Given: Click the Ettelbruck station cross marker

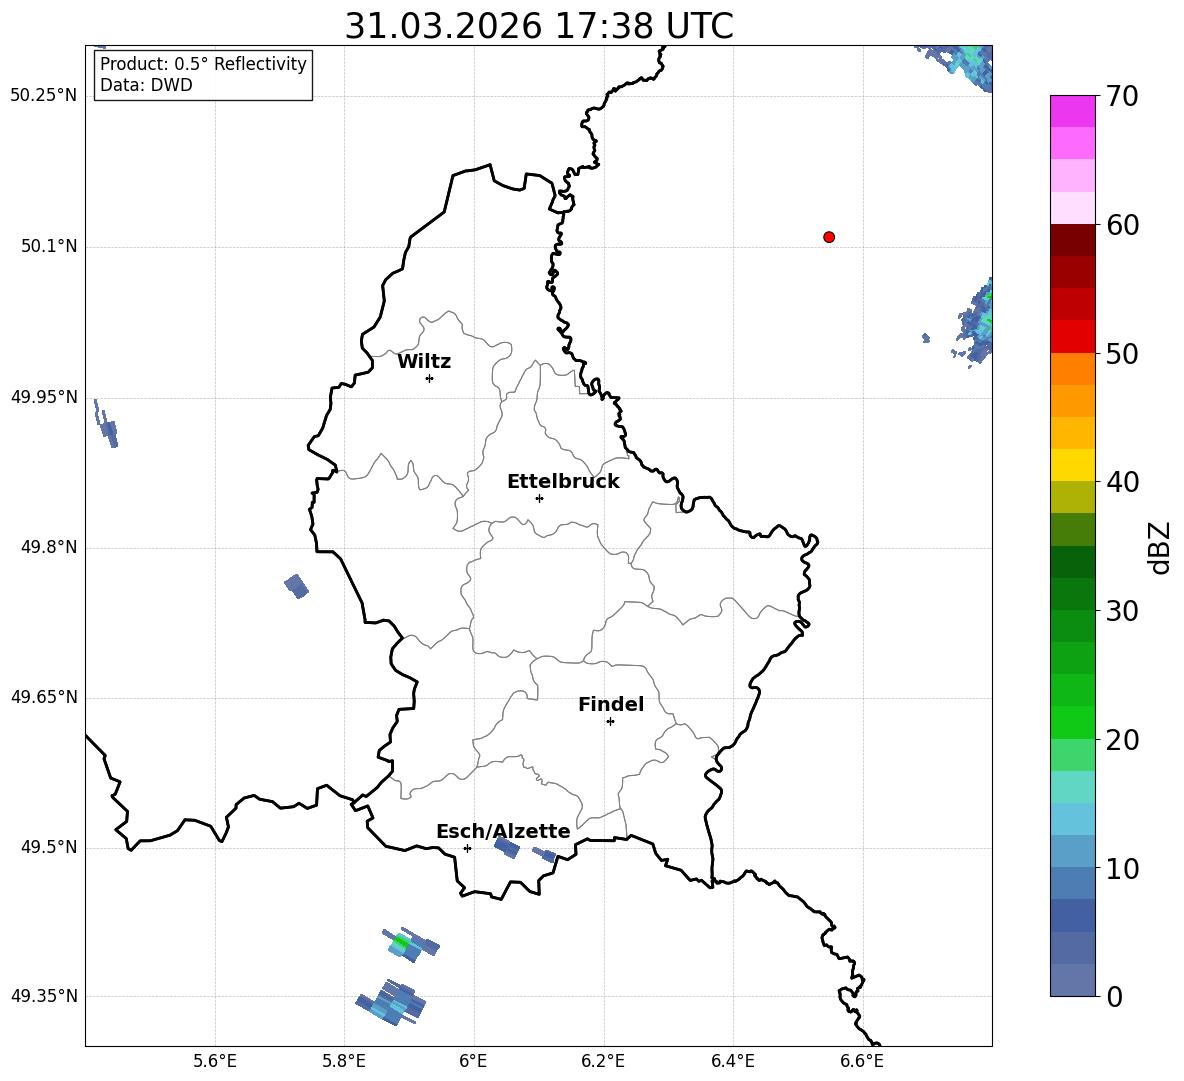Looking at the screenshot, I should tap(539, 498).
